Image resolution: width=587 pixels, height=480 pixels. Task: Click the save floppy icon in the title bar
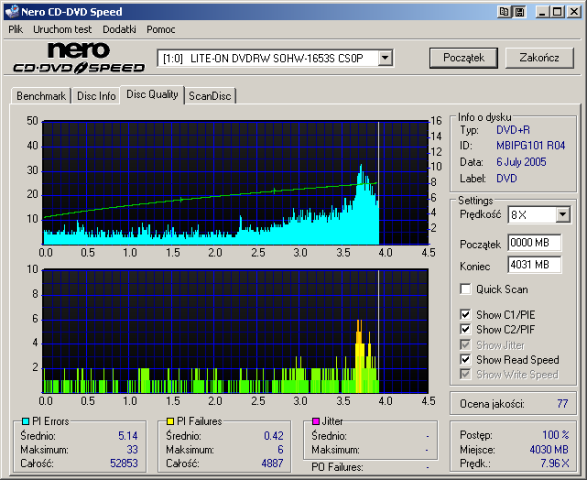click(x=520, y=12)
